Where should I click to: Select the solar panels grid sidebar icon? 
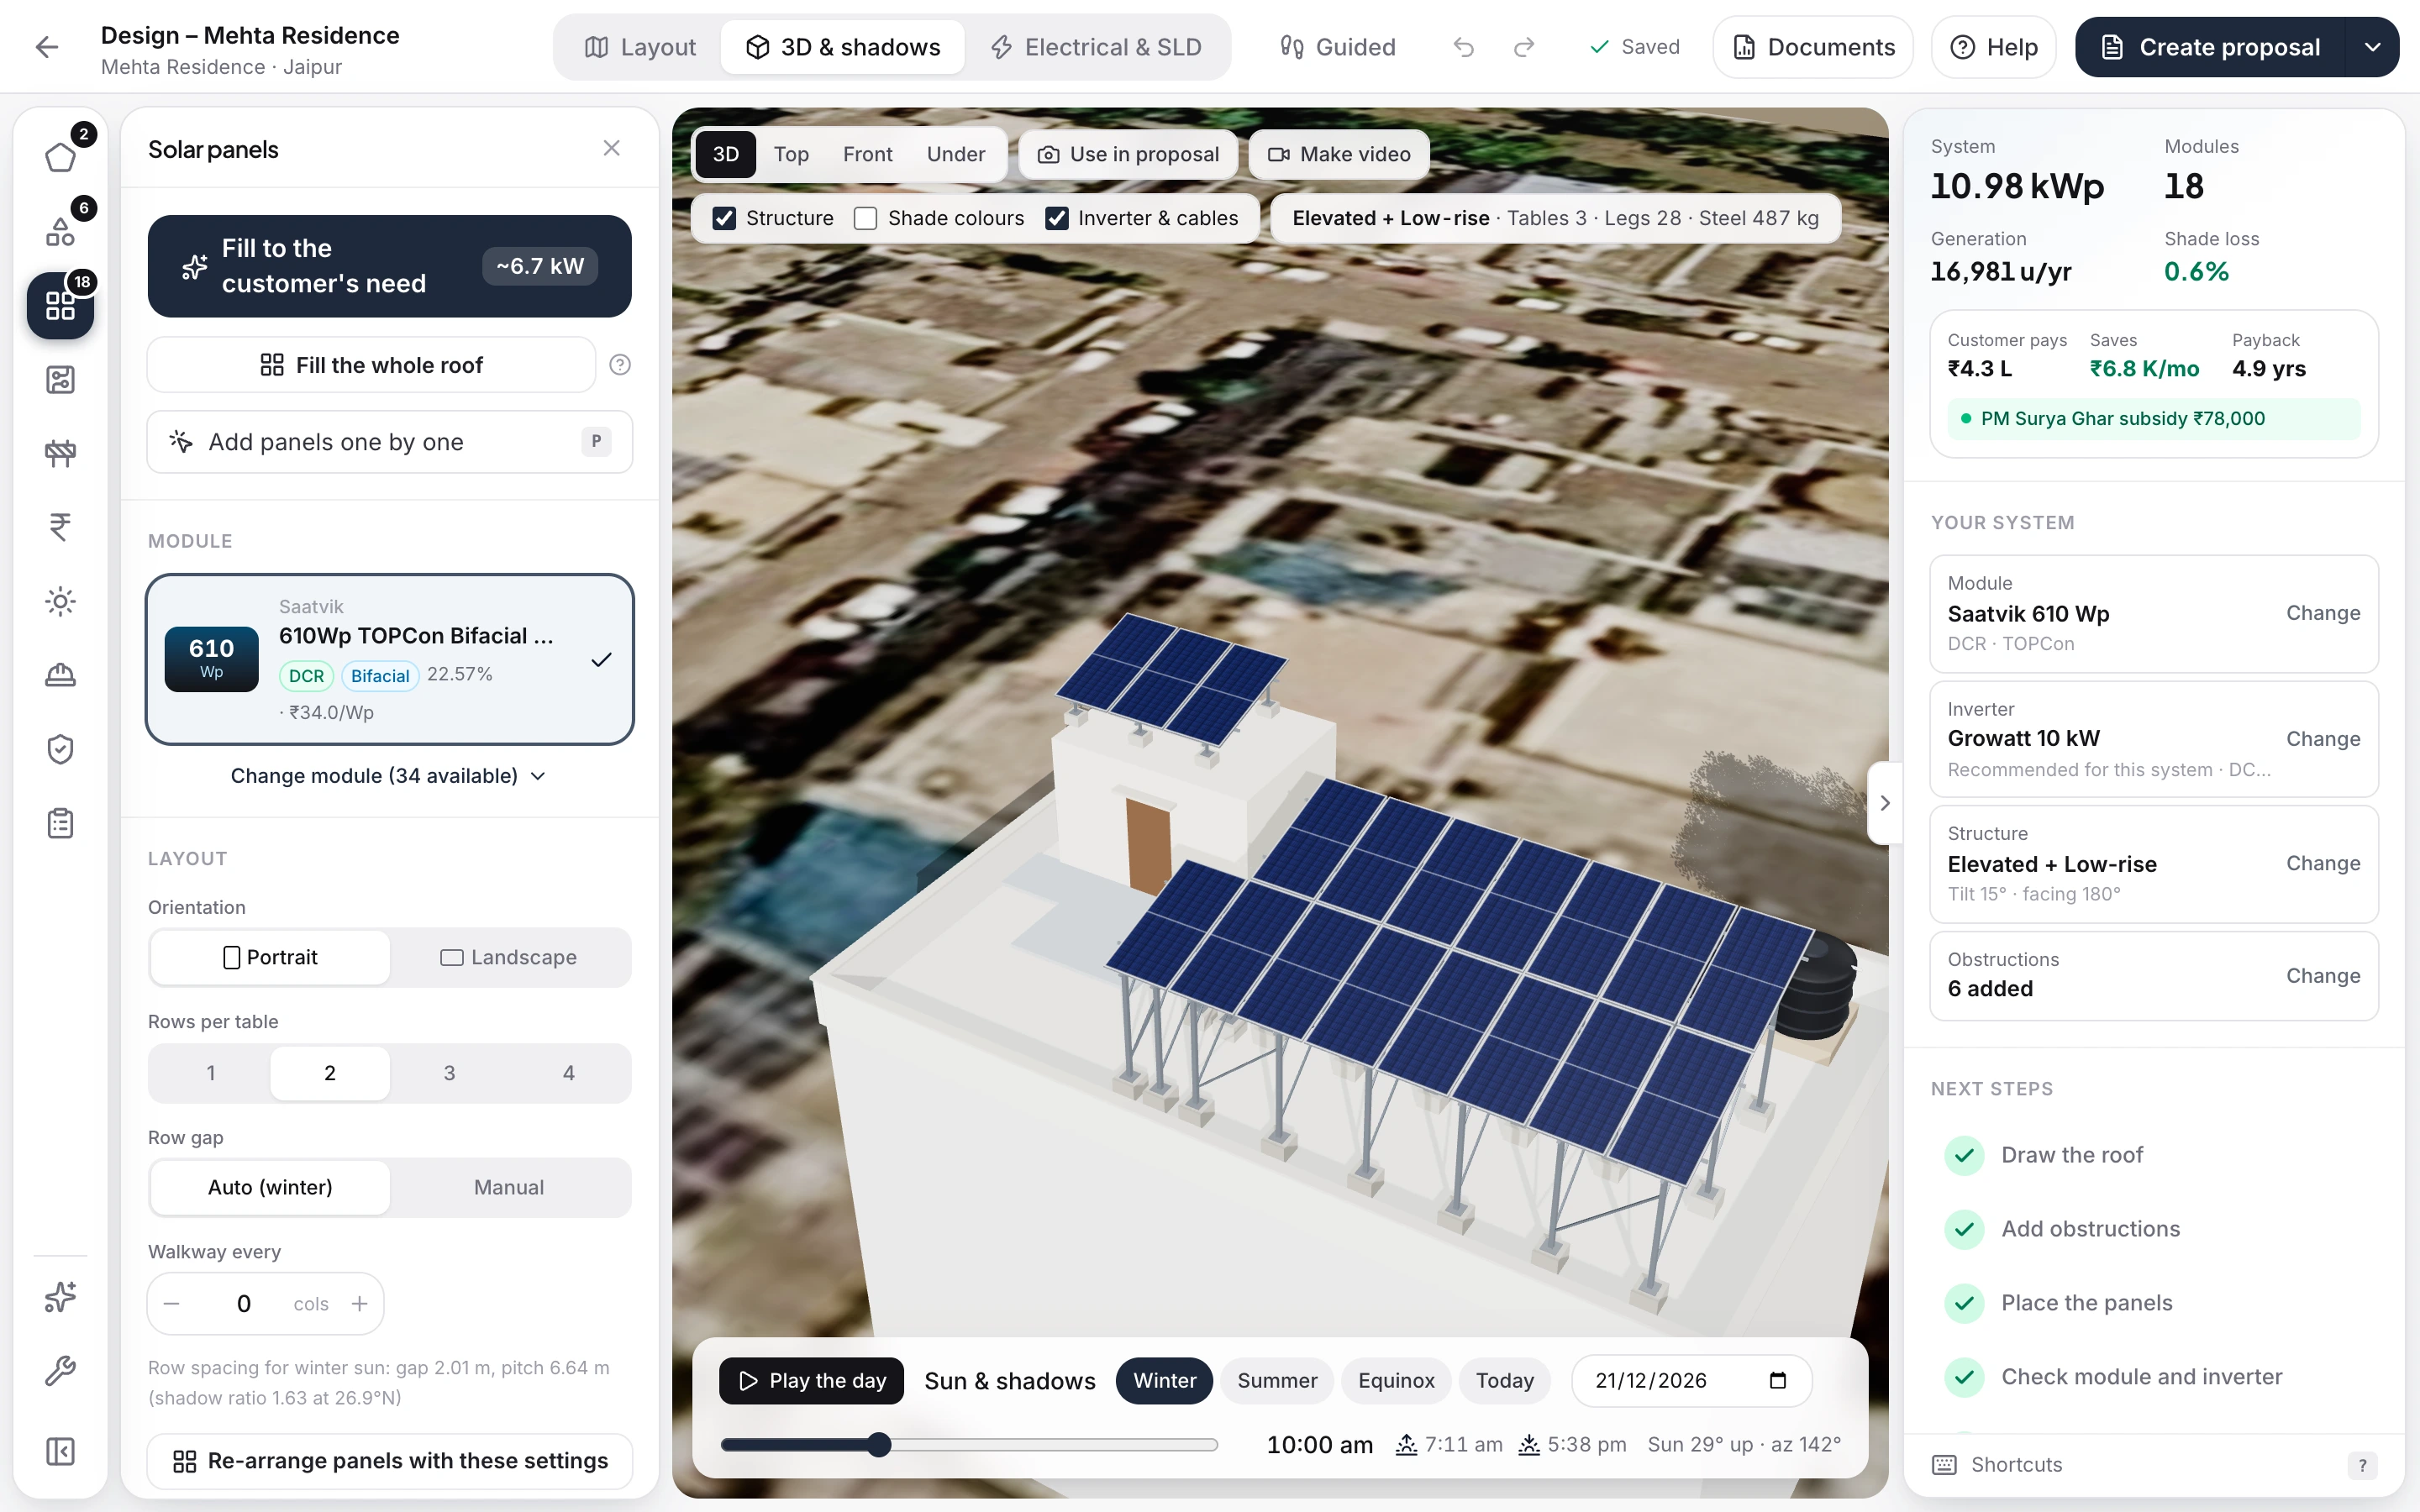coord(61,305)
